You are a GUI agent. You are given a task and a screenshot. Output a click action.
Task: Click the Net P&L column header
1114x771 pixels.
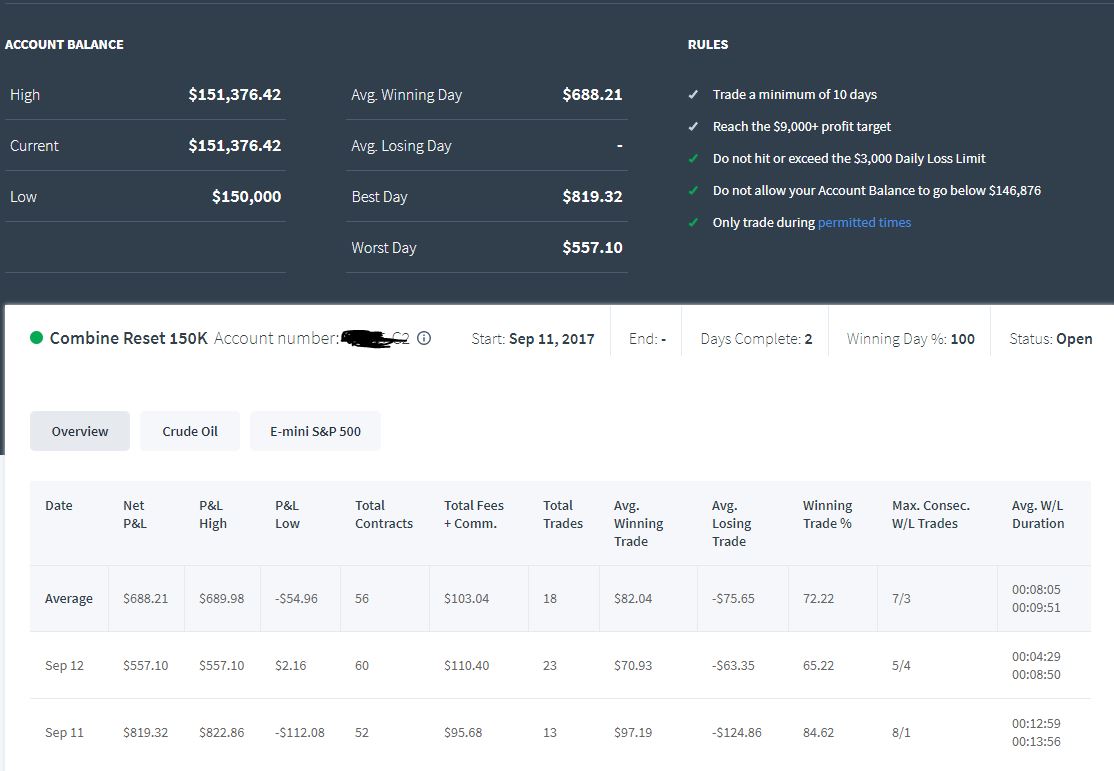[x=134, y=514]
